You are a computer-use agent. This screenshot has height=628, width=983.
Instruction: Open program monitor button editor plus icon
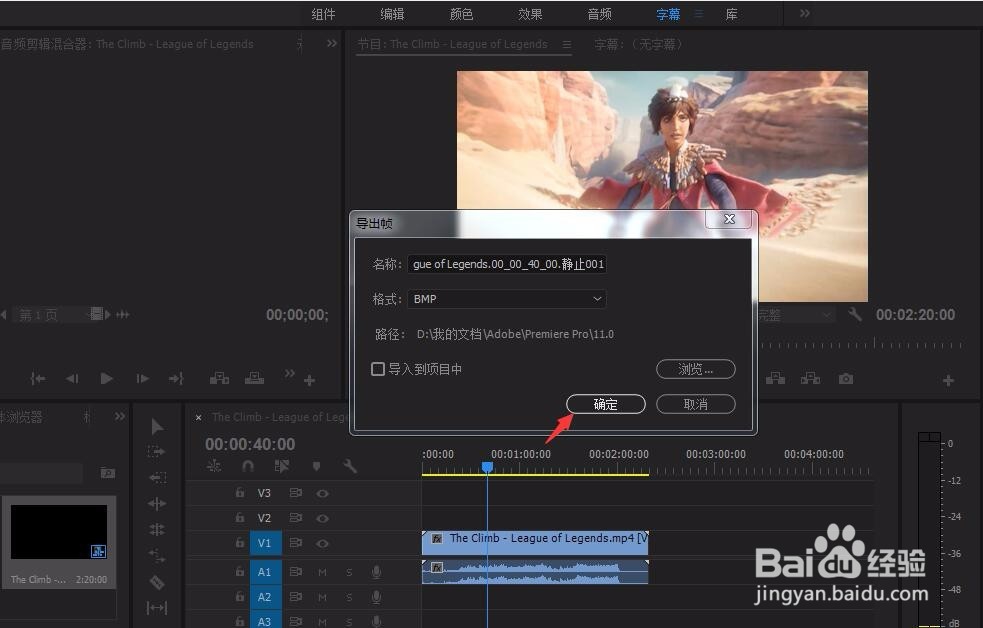(948, 380)
